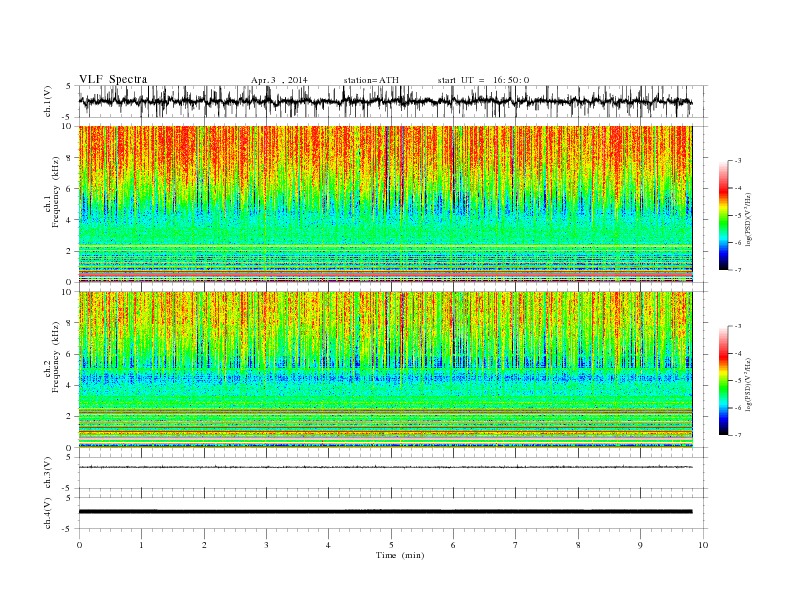Click the ch.2 spectrogram color bar

[x=723, y=380]
